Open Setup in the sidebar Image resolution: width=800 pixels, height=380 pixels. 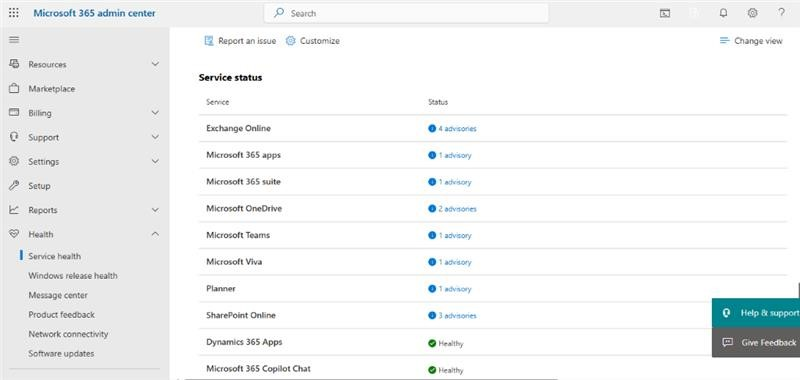tap(39, 186)
